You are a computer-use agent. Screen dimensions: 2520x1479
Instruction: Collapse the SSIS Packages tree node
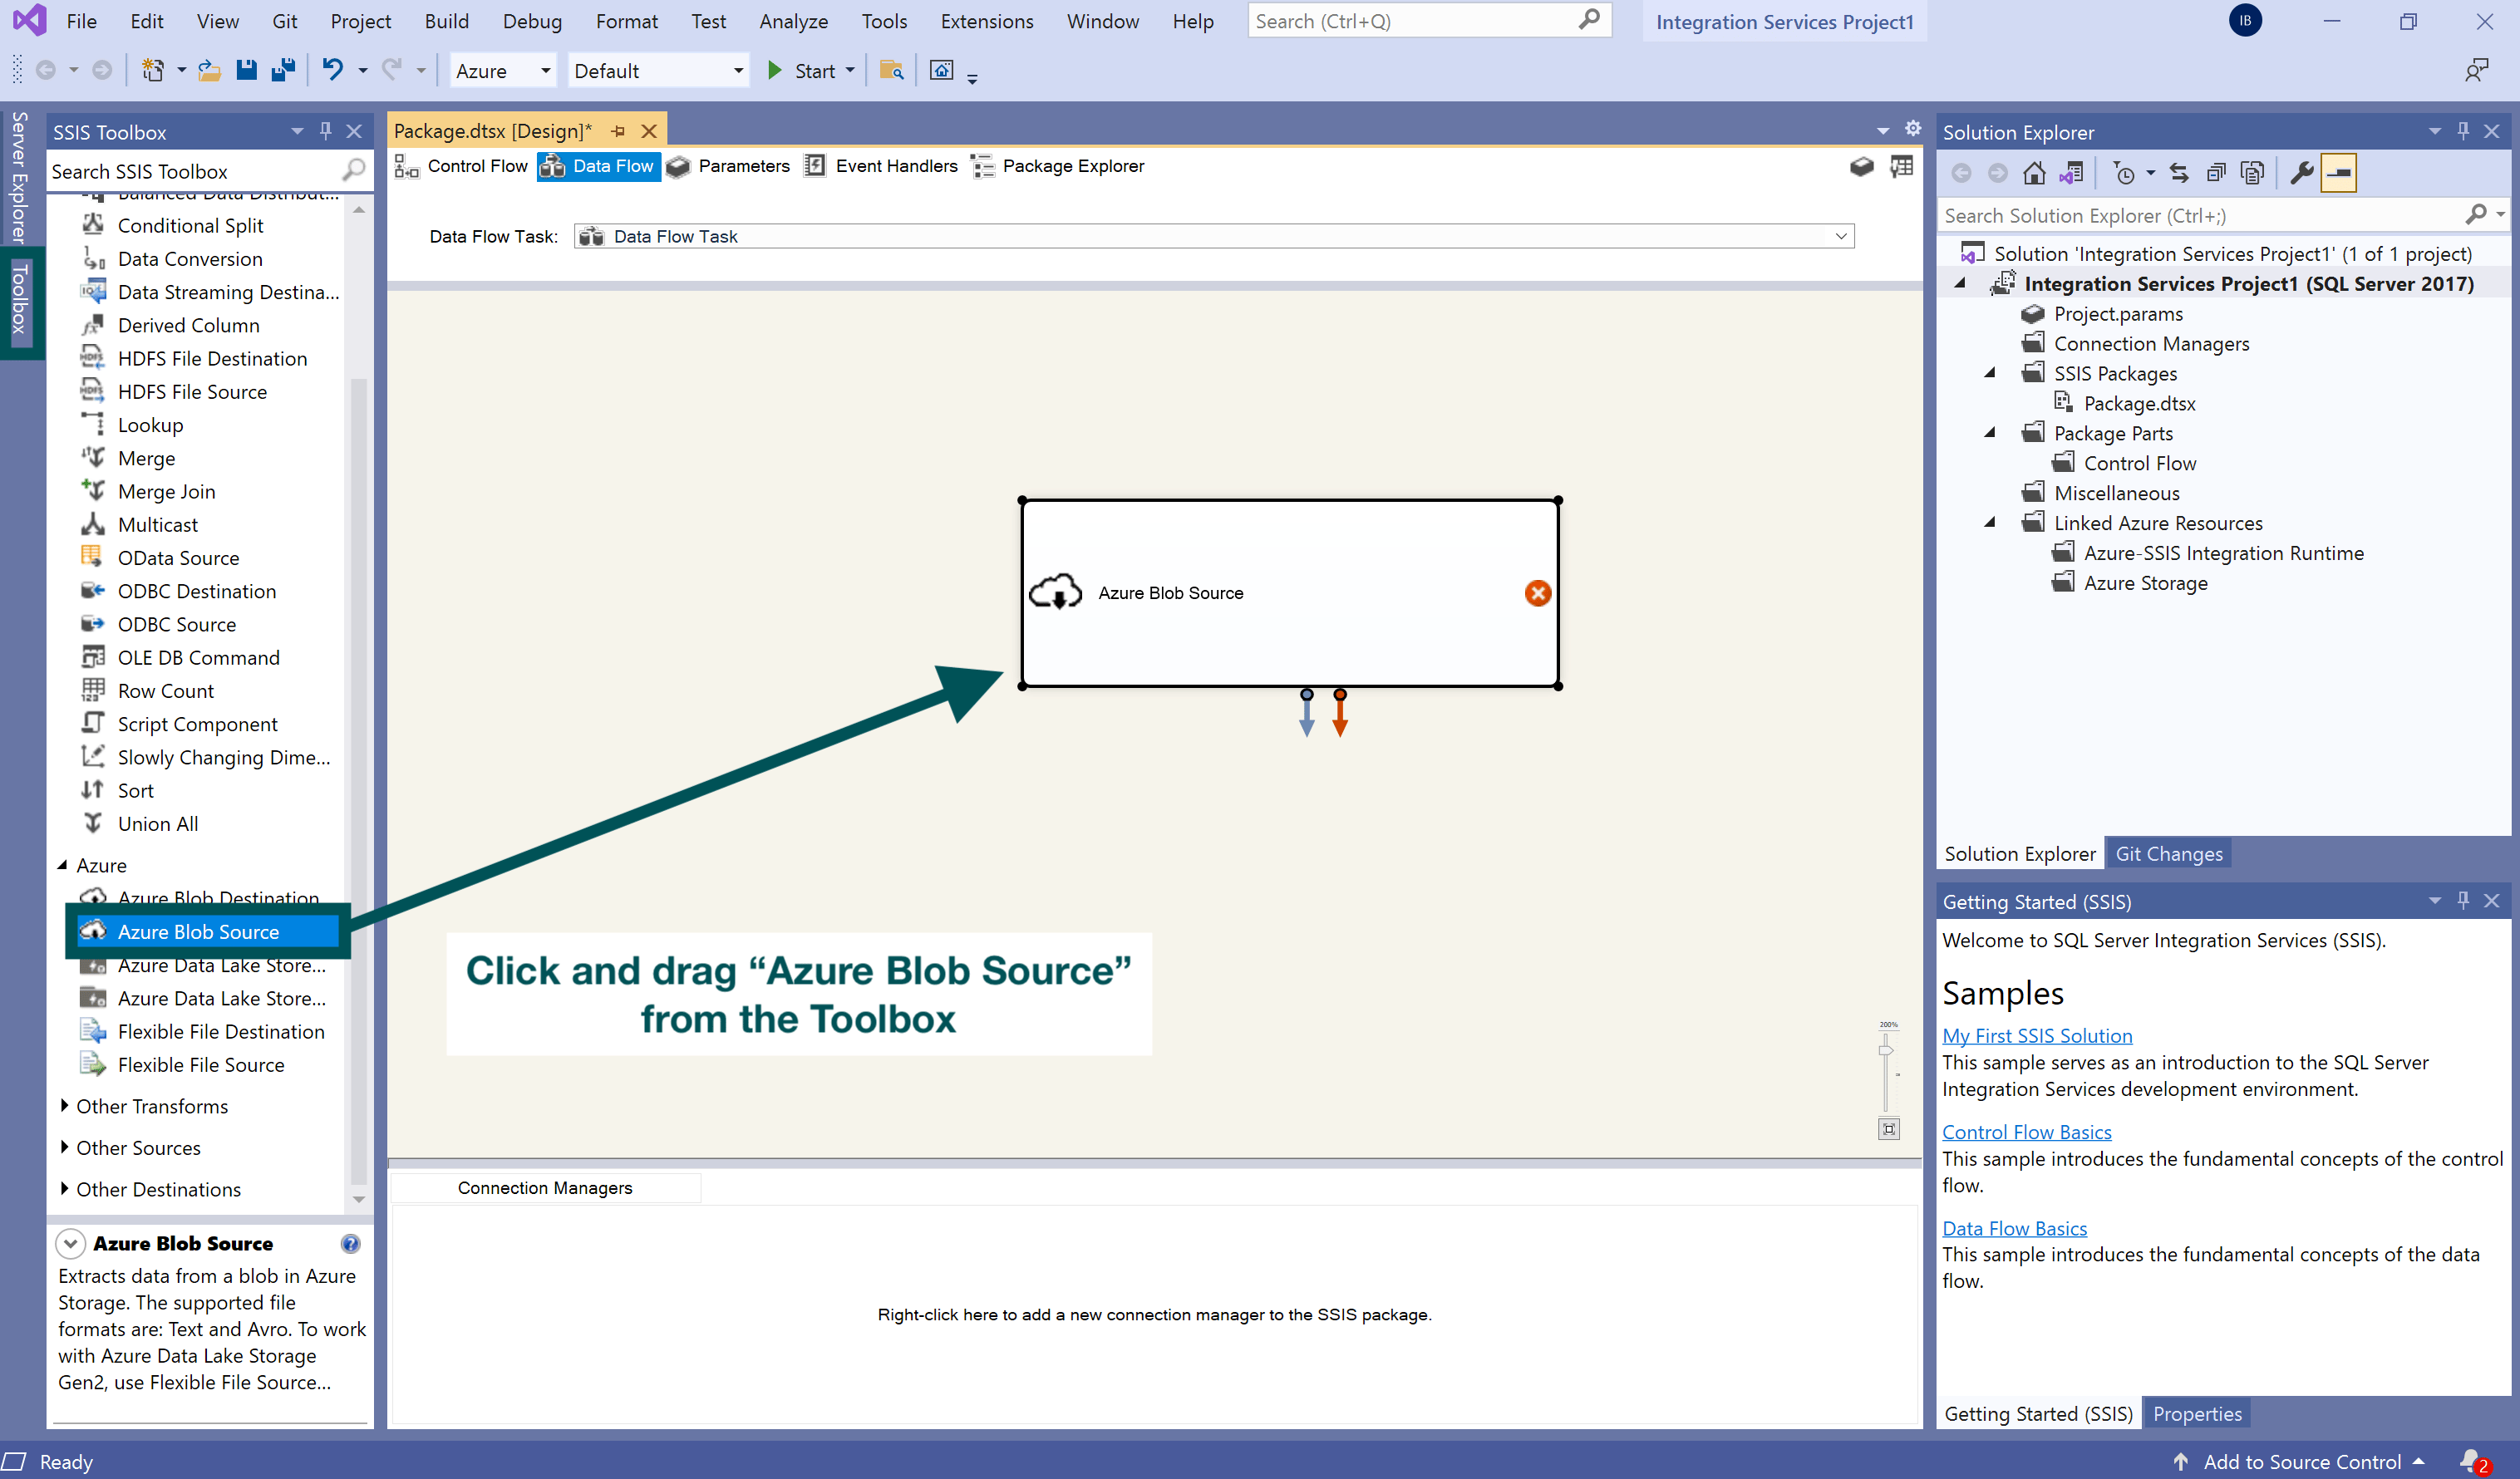[x=1990, y=373]
